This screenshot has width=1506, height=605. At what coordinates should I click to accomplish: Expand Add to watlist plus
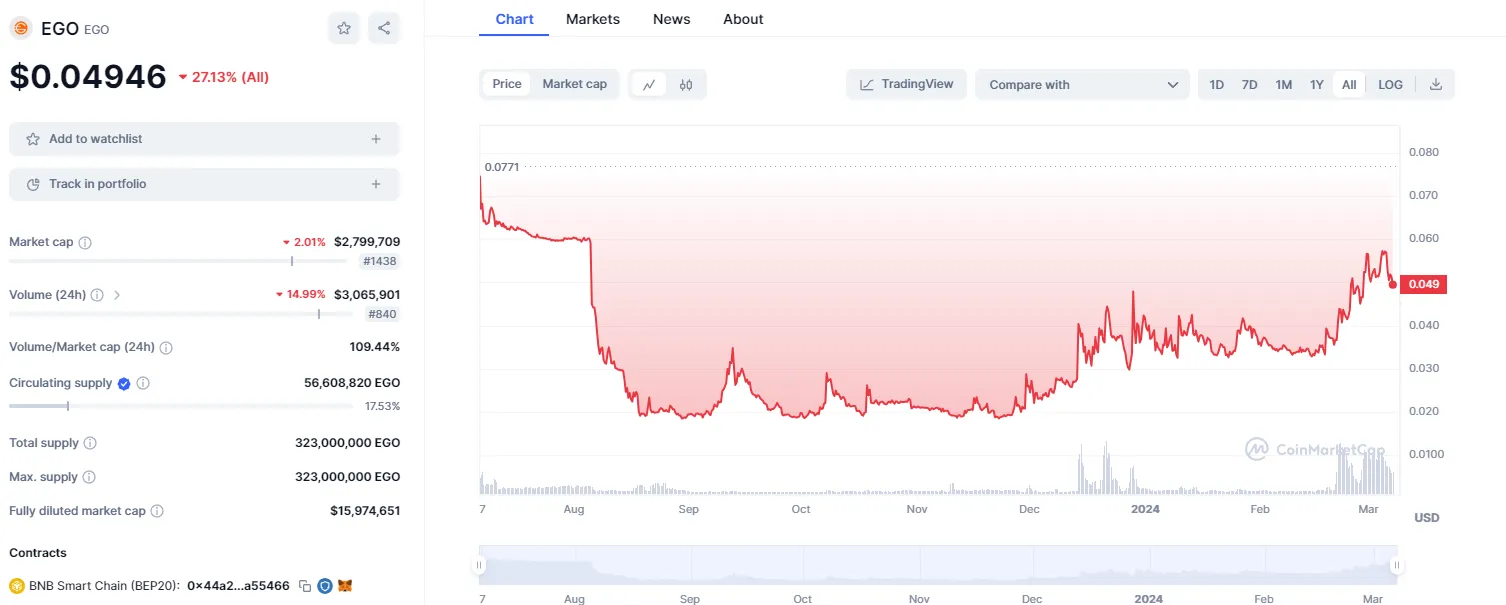[x=376, y=139]
